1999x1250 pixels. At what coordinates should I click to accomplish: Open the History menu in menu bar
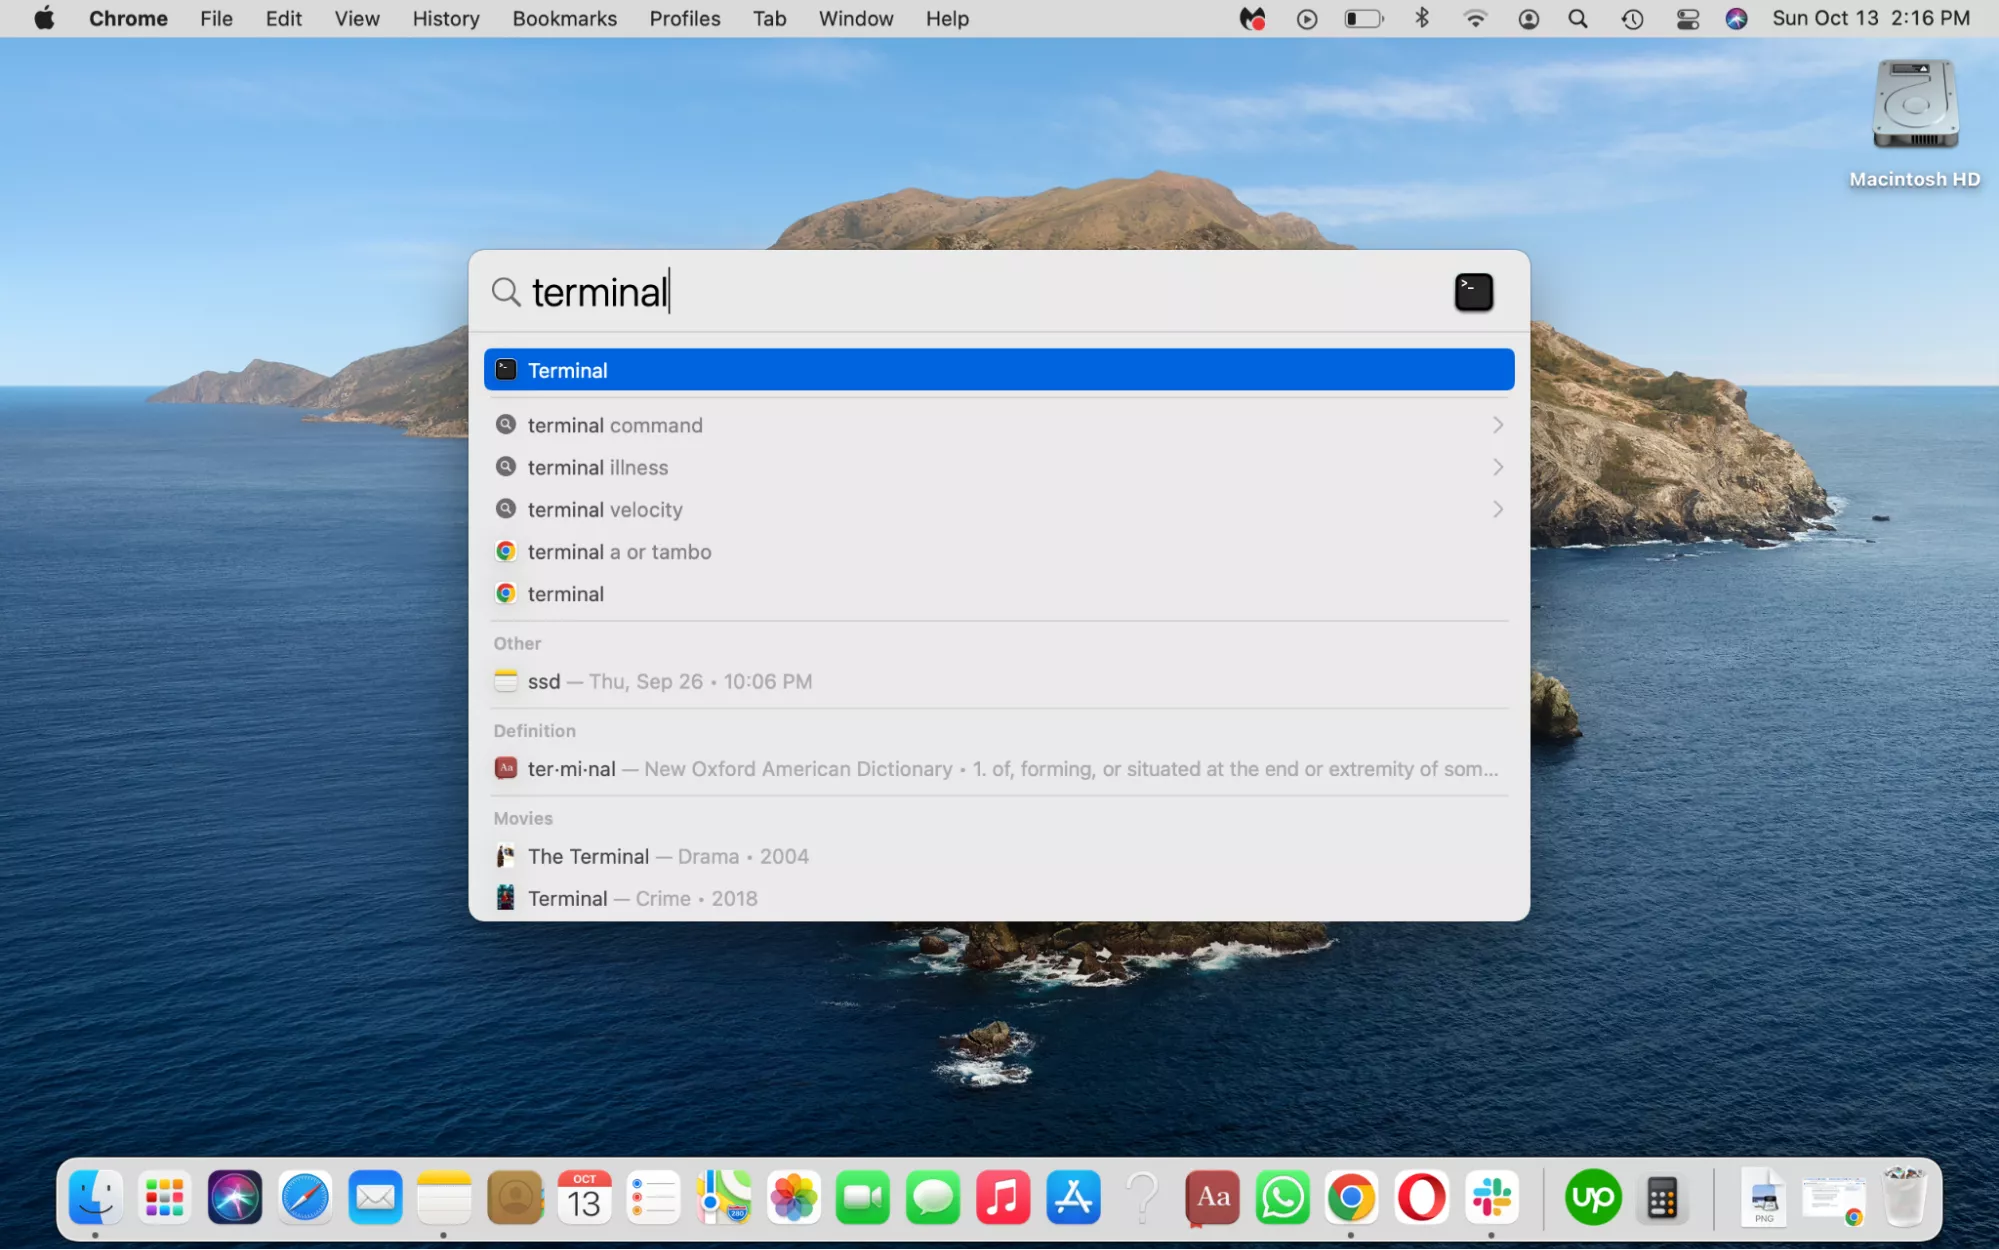[x=445, y=19]
